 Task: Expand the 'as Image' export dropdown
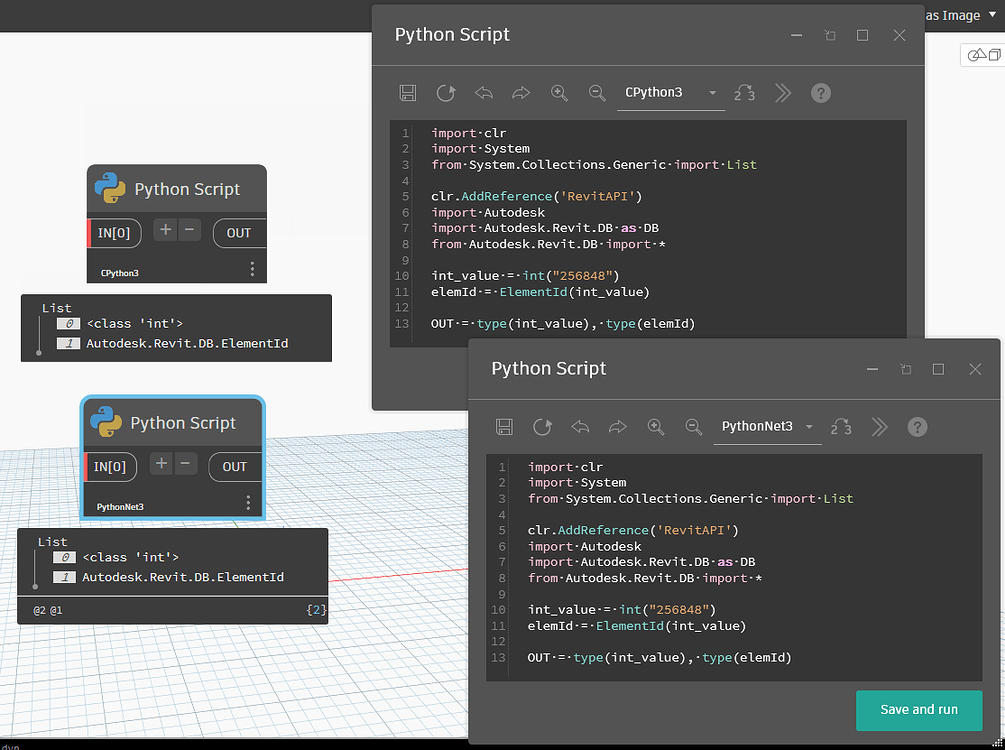tap(991, 15)
